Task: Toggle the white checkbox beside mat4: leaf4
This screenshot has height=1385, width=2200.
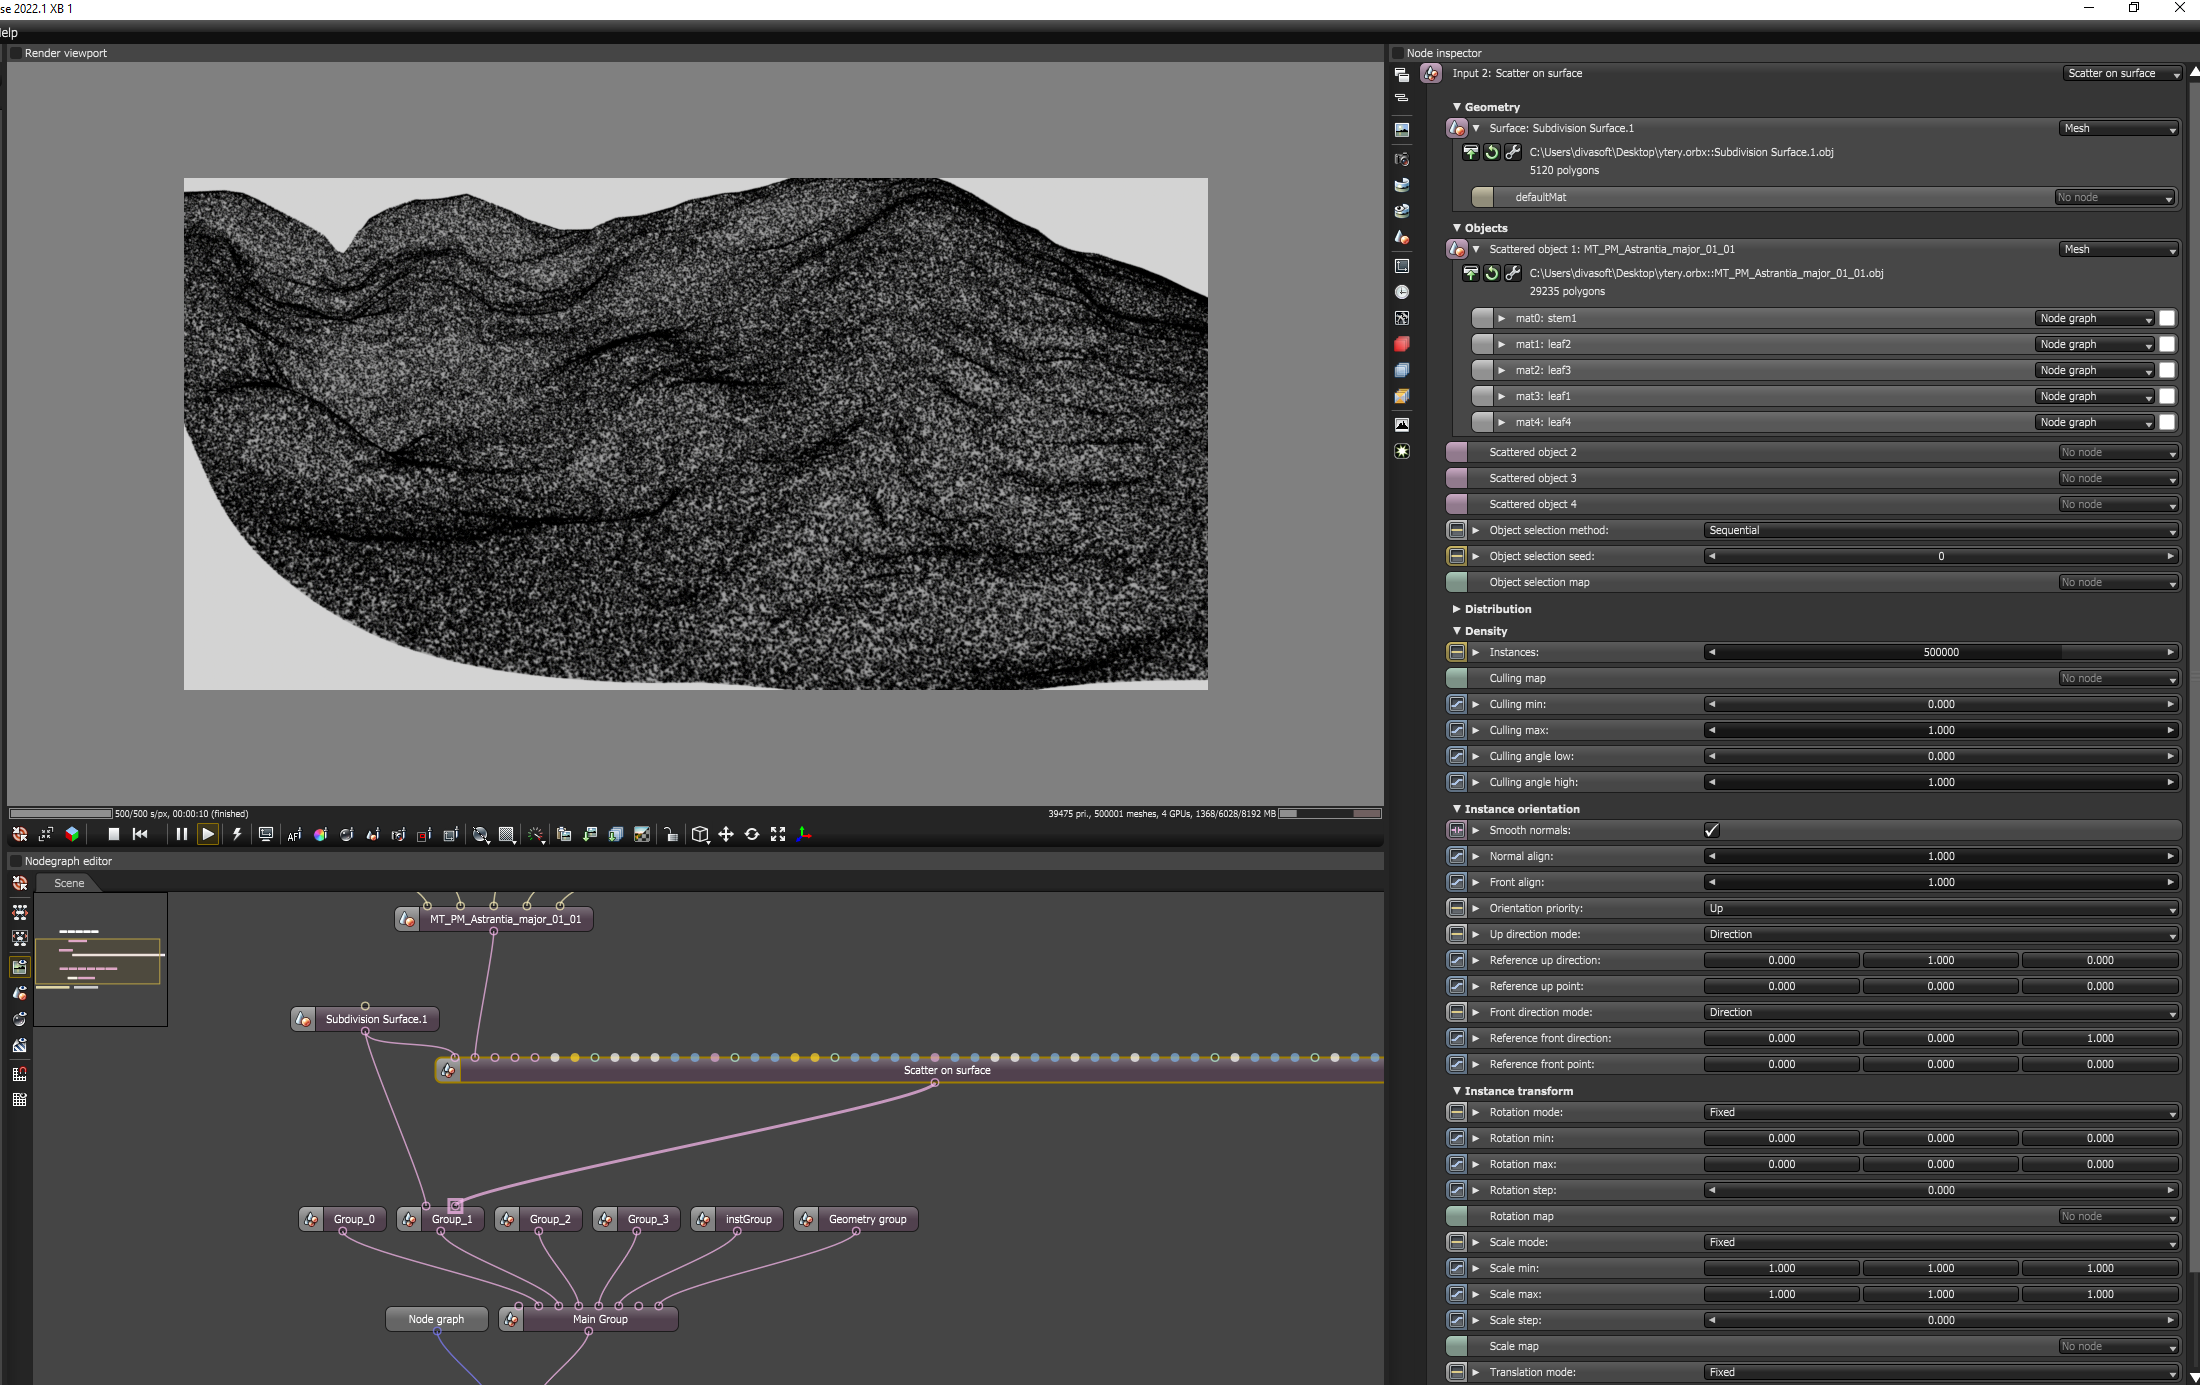Action: click(x=2167, y=422)
